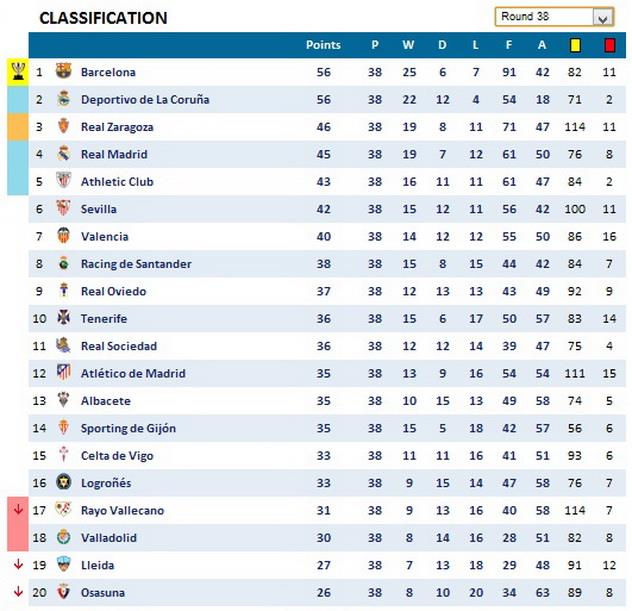Click the orange qualification marker beside Real Zaragoza
The image size is (632, 611).
click(18, 127)
